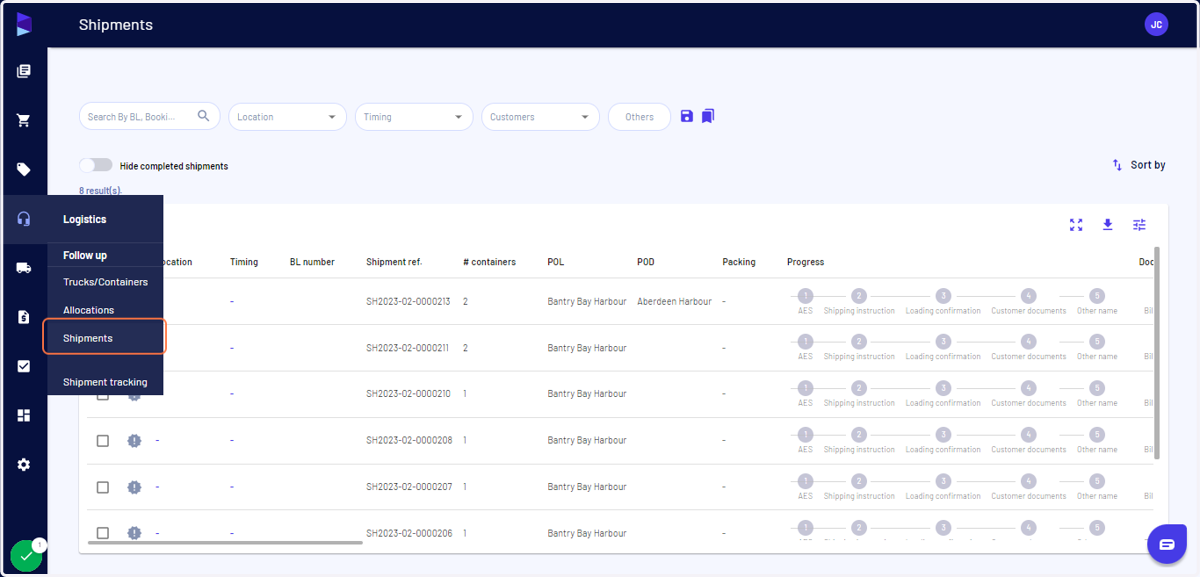Click alert badge in row SH2023-02-0000207
Viewport: 1200px width, 577px height.
pyautogui.click(x=134, y=487)
